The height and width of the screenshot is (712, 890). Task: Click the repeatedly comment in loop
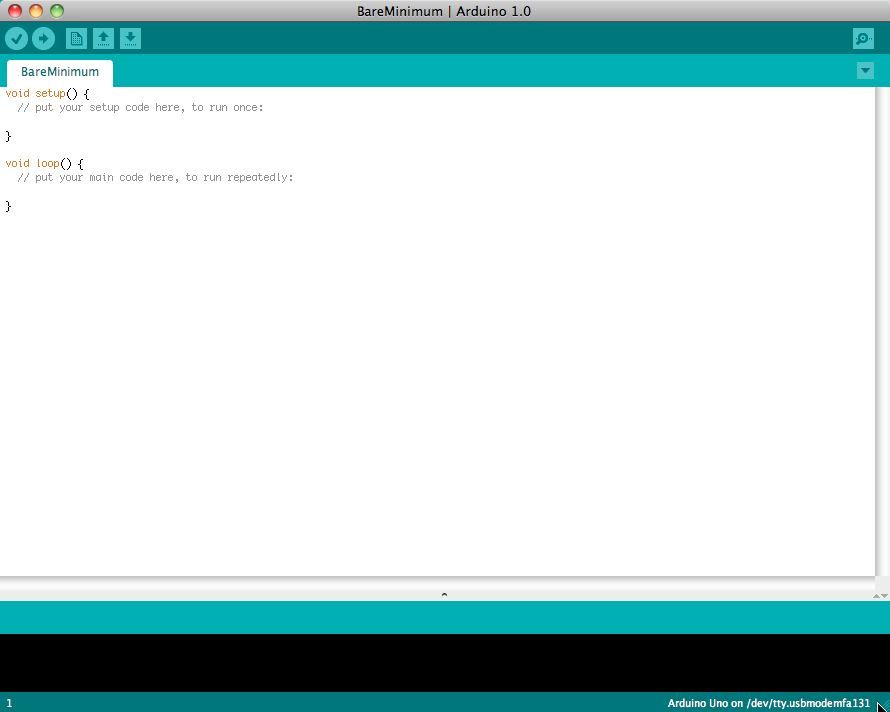[x=155, y=177]
